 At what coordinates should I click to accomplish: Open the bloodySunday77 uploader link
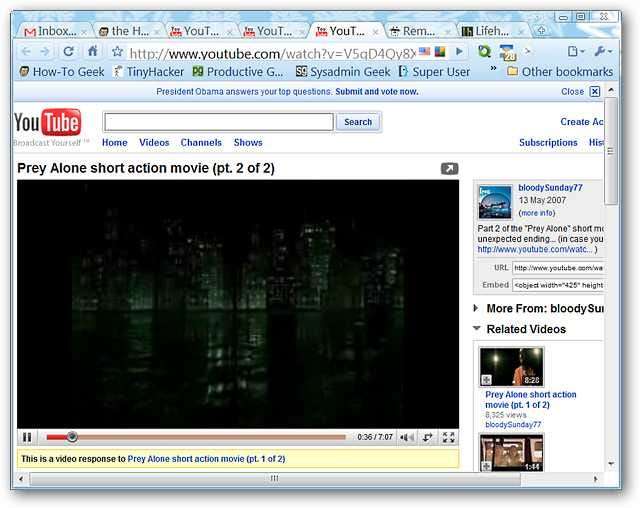pyautogui.click(x=550, y=188)
